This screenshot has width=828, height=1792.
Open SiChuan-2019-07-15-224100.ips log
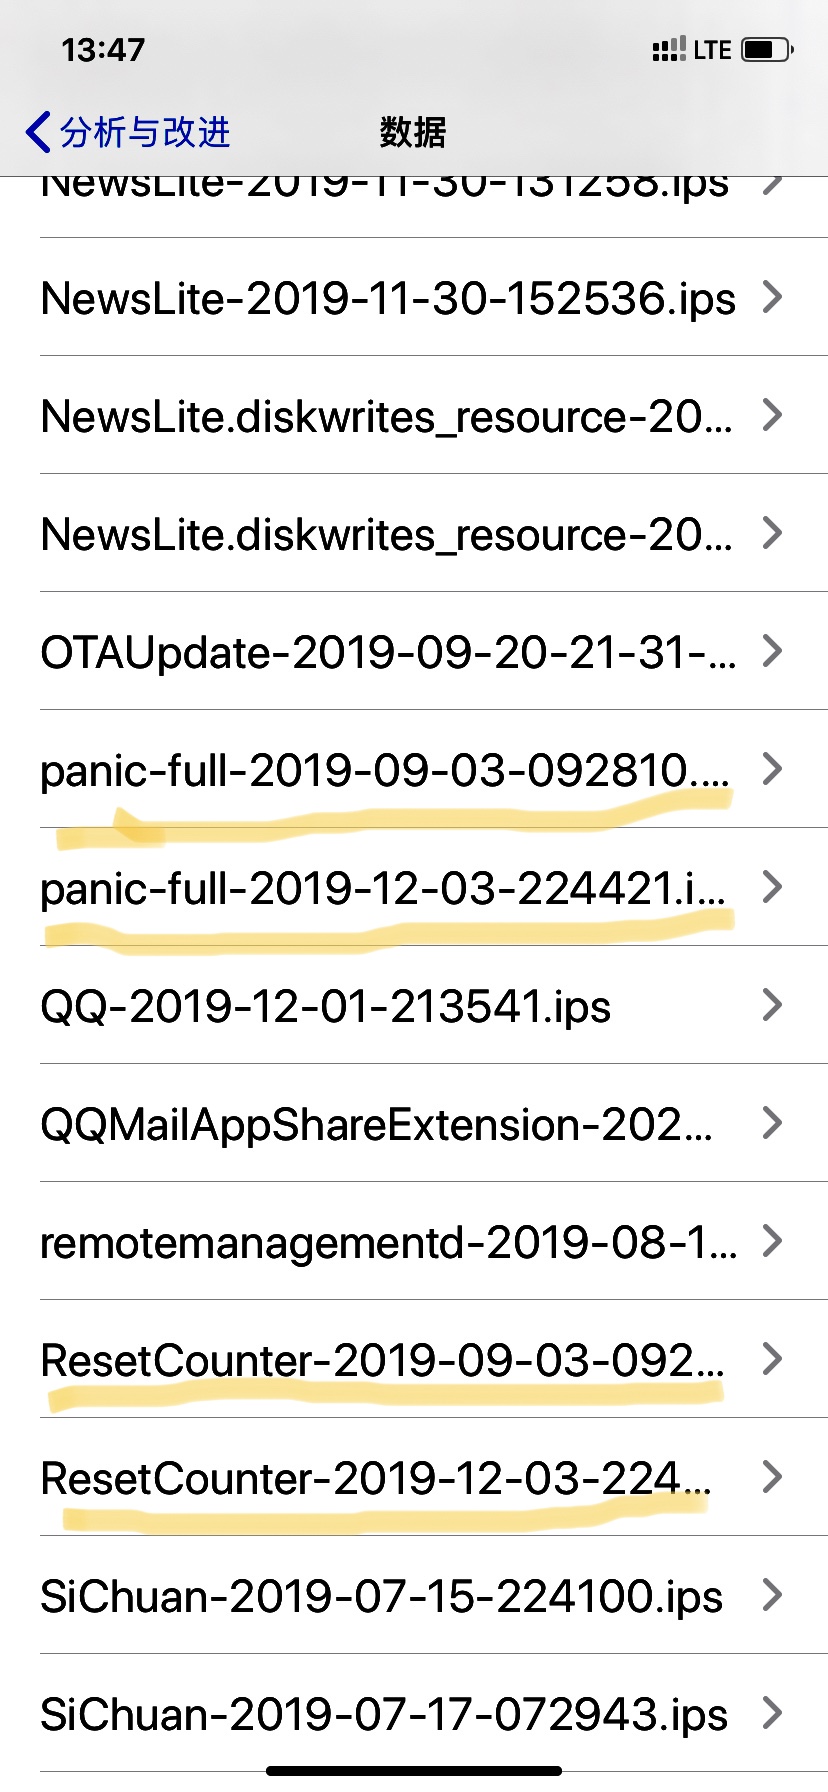coord(381,1596)
